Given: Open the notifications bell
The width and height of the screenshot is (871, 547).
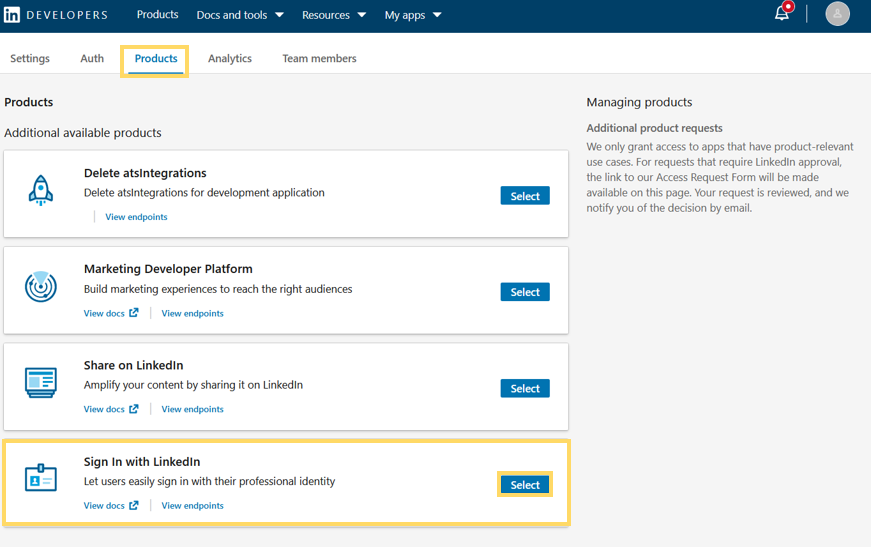Looking at the screenshot, I should [x=782, y=14].
